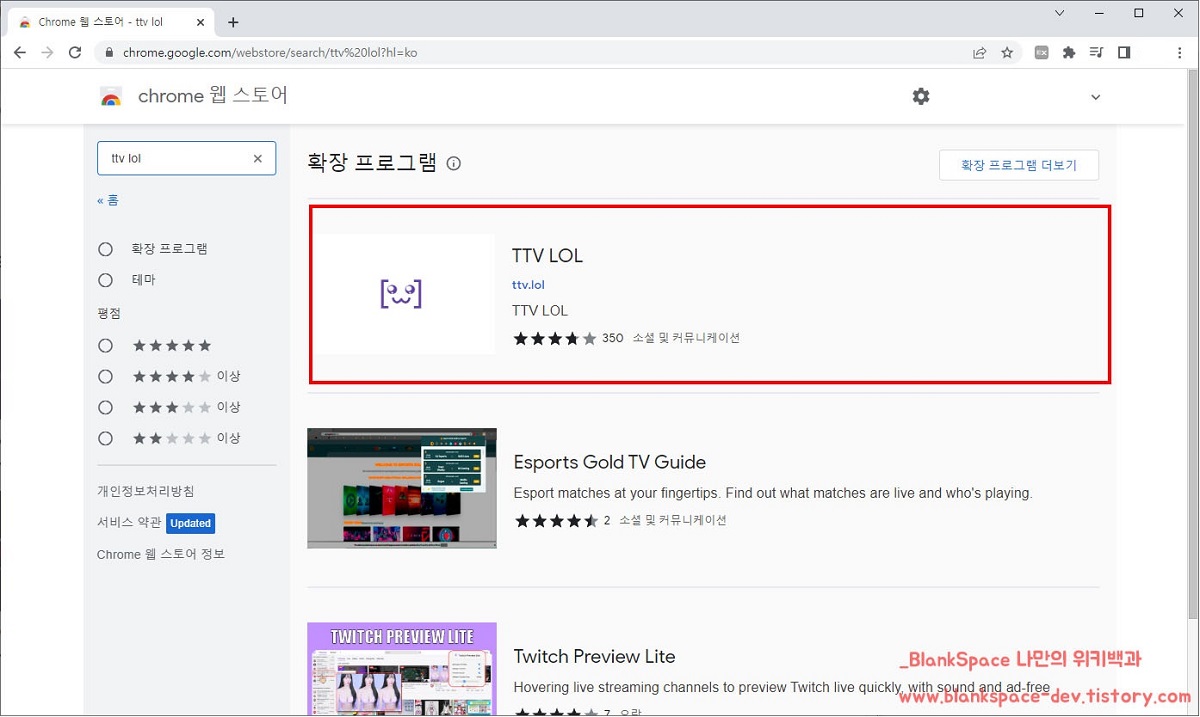The height and width of the screenshot is (717, 1200).
Task: Click 확장 프로그램 더보기 button
Action: click(1019, 165)
